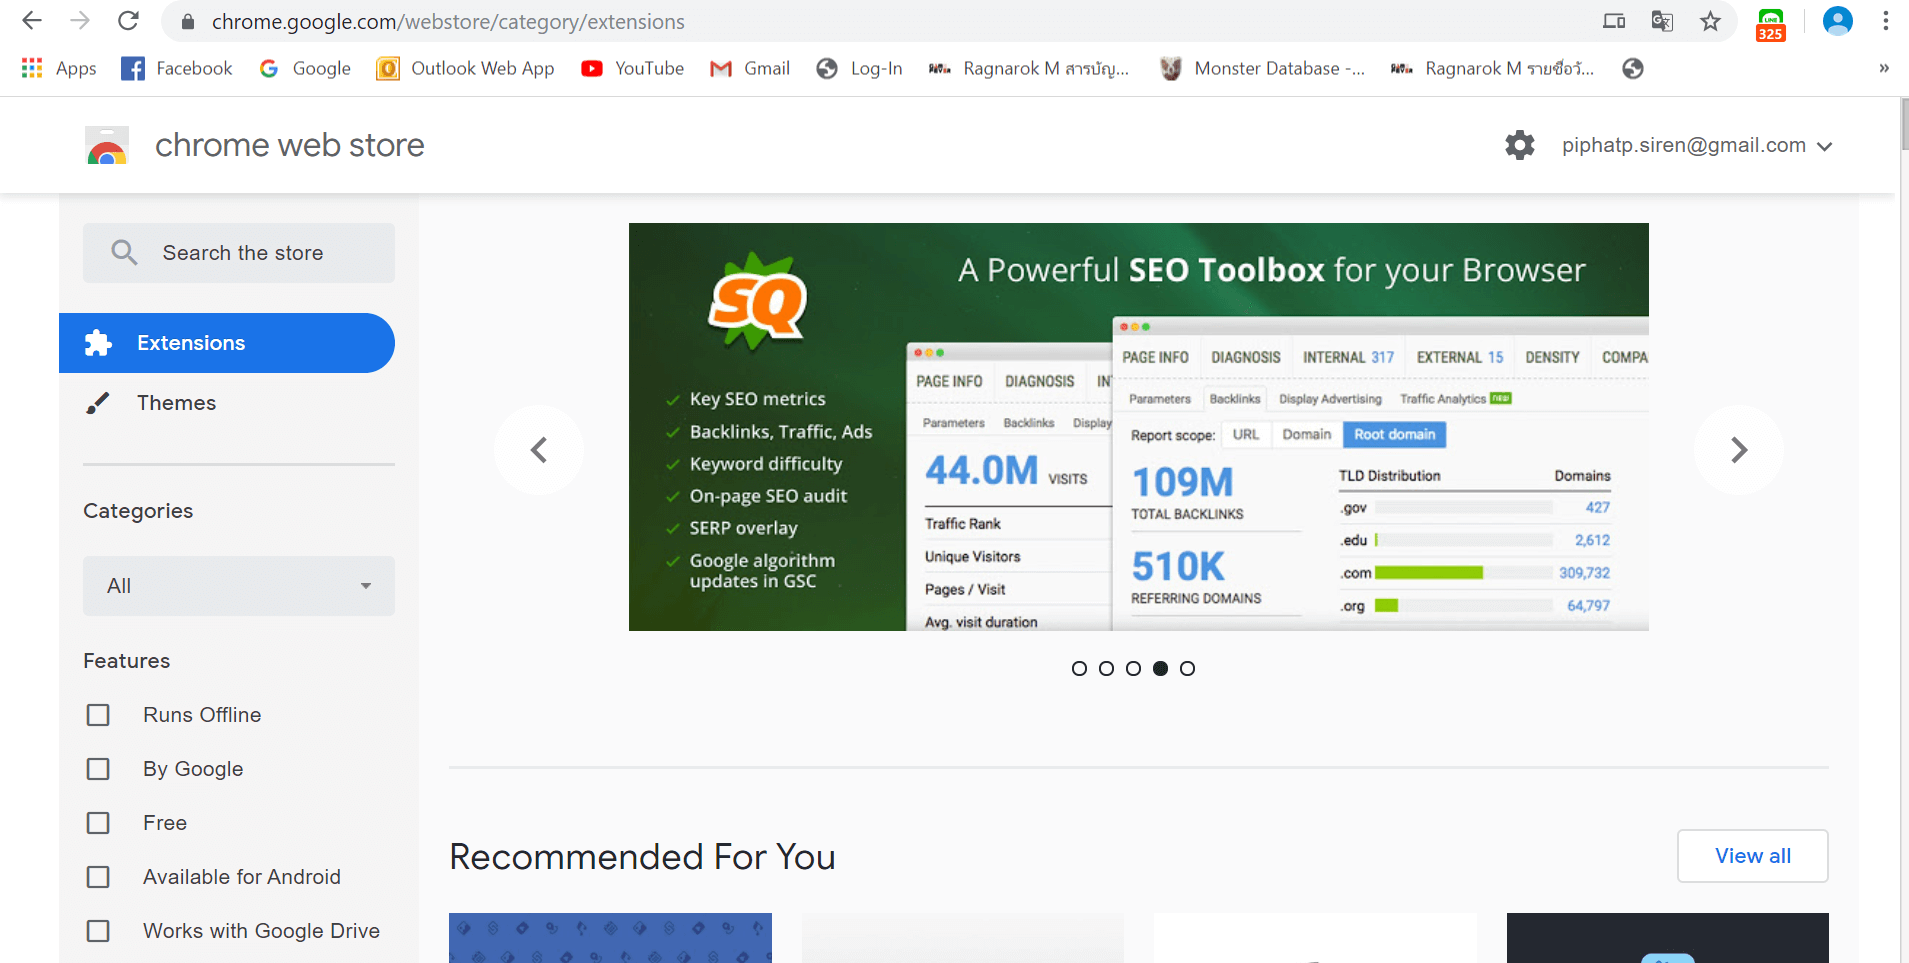Click the browser forward arrow
Image resolution: width=1909 pixels, height=963 pixels.
[x=80, y=21]
